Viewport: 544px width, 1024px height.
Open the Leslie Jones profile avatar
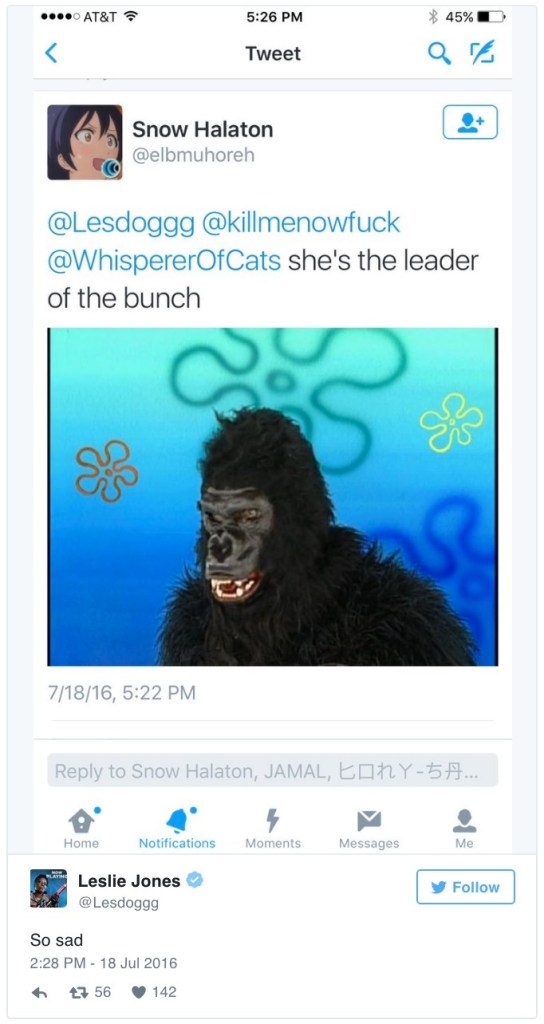[x=48, y=888]
